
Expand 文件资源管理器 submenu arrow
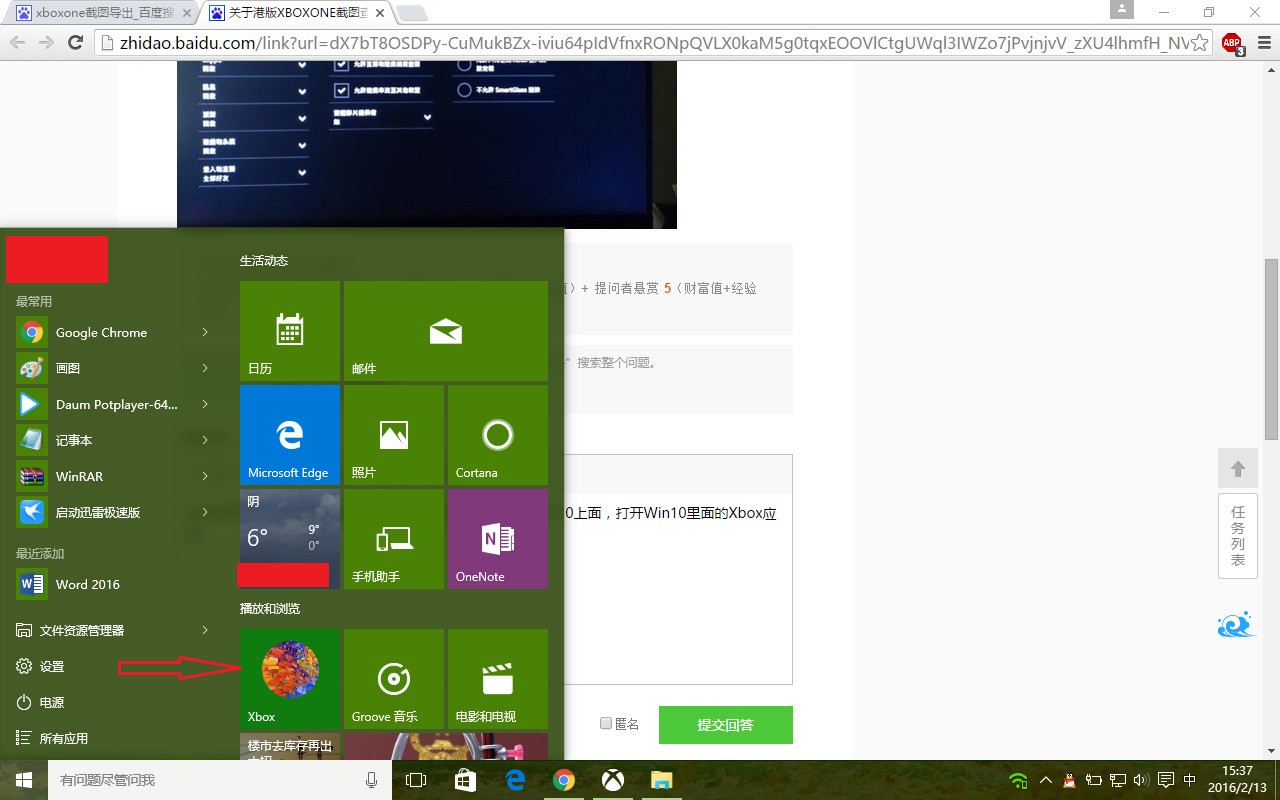(205, 630)
